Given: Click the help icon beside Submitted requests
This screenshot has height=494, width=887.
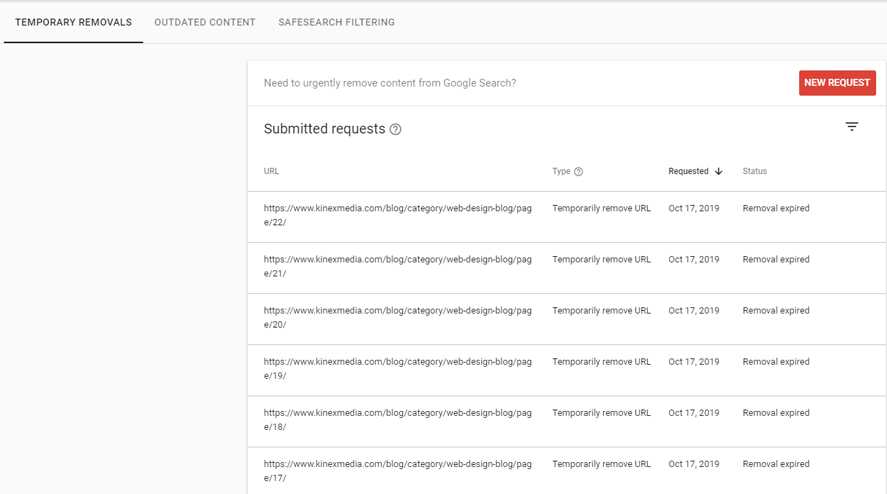Looking at the screenshot, I should [395, 129].
